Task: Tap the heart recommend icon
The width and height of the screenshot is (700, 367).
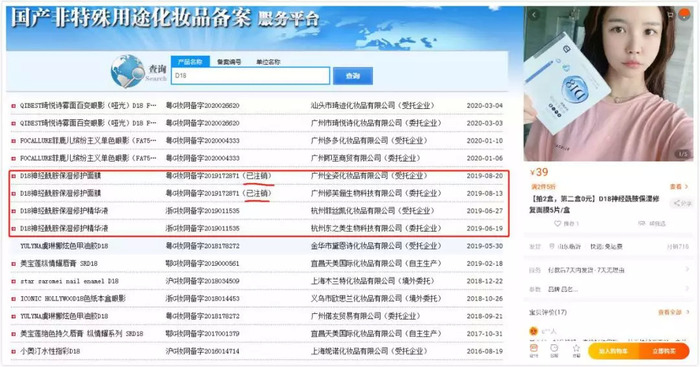Action: (558, 223)
